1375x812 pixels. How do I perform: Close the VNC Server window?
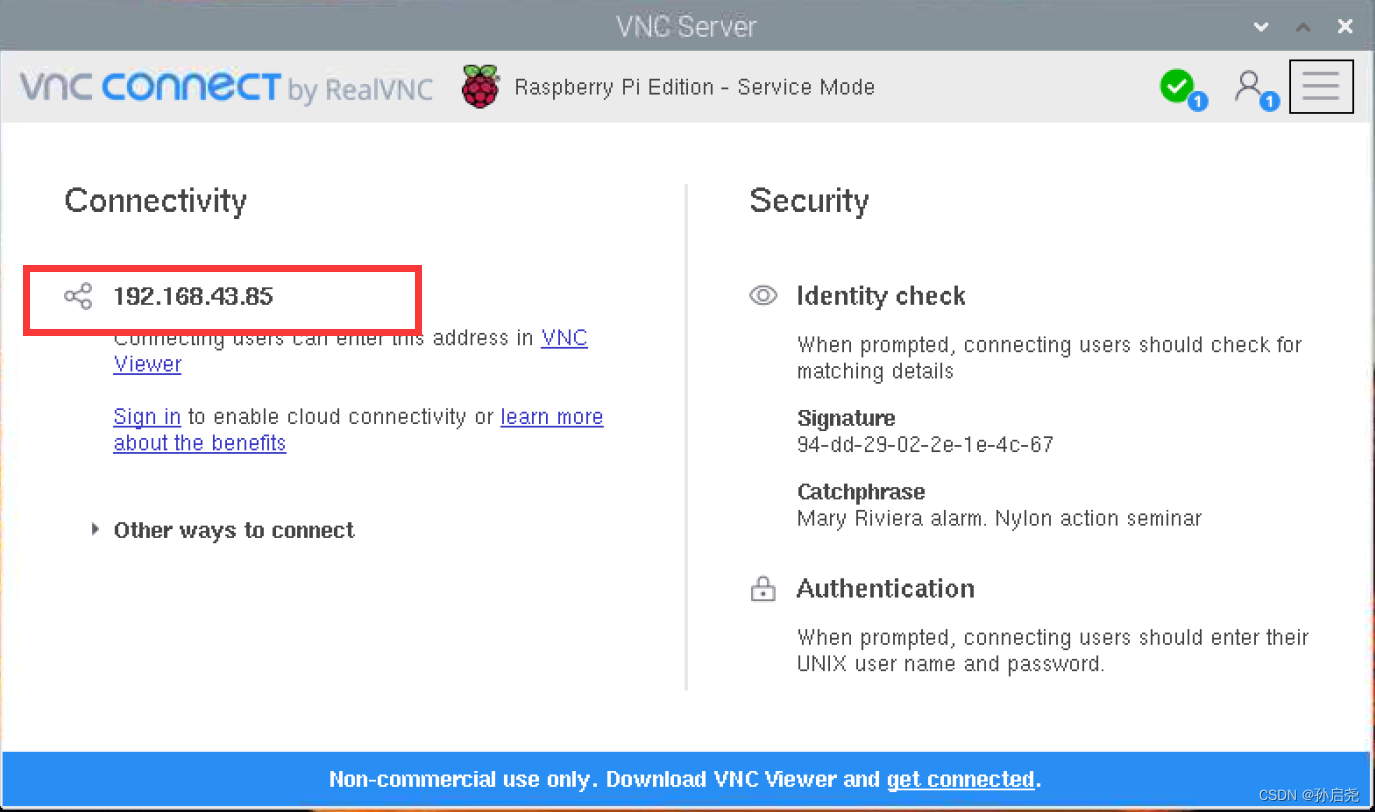tap(1345, 27)
